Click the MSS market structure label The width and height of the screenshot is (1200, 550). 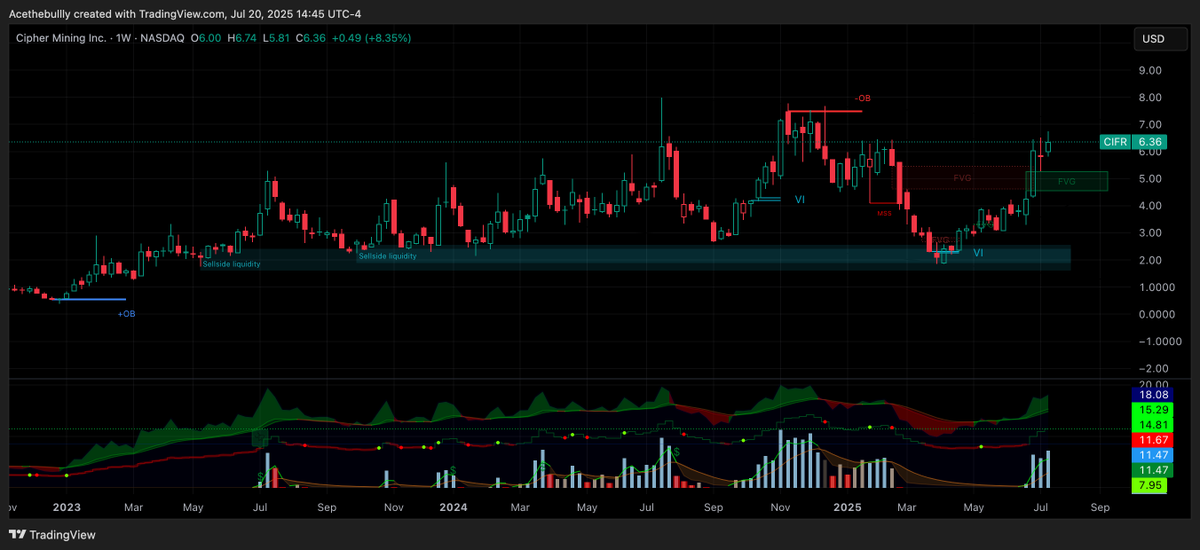pyautogui.click(x=884, y=213)
